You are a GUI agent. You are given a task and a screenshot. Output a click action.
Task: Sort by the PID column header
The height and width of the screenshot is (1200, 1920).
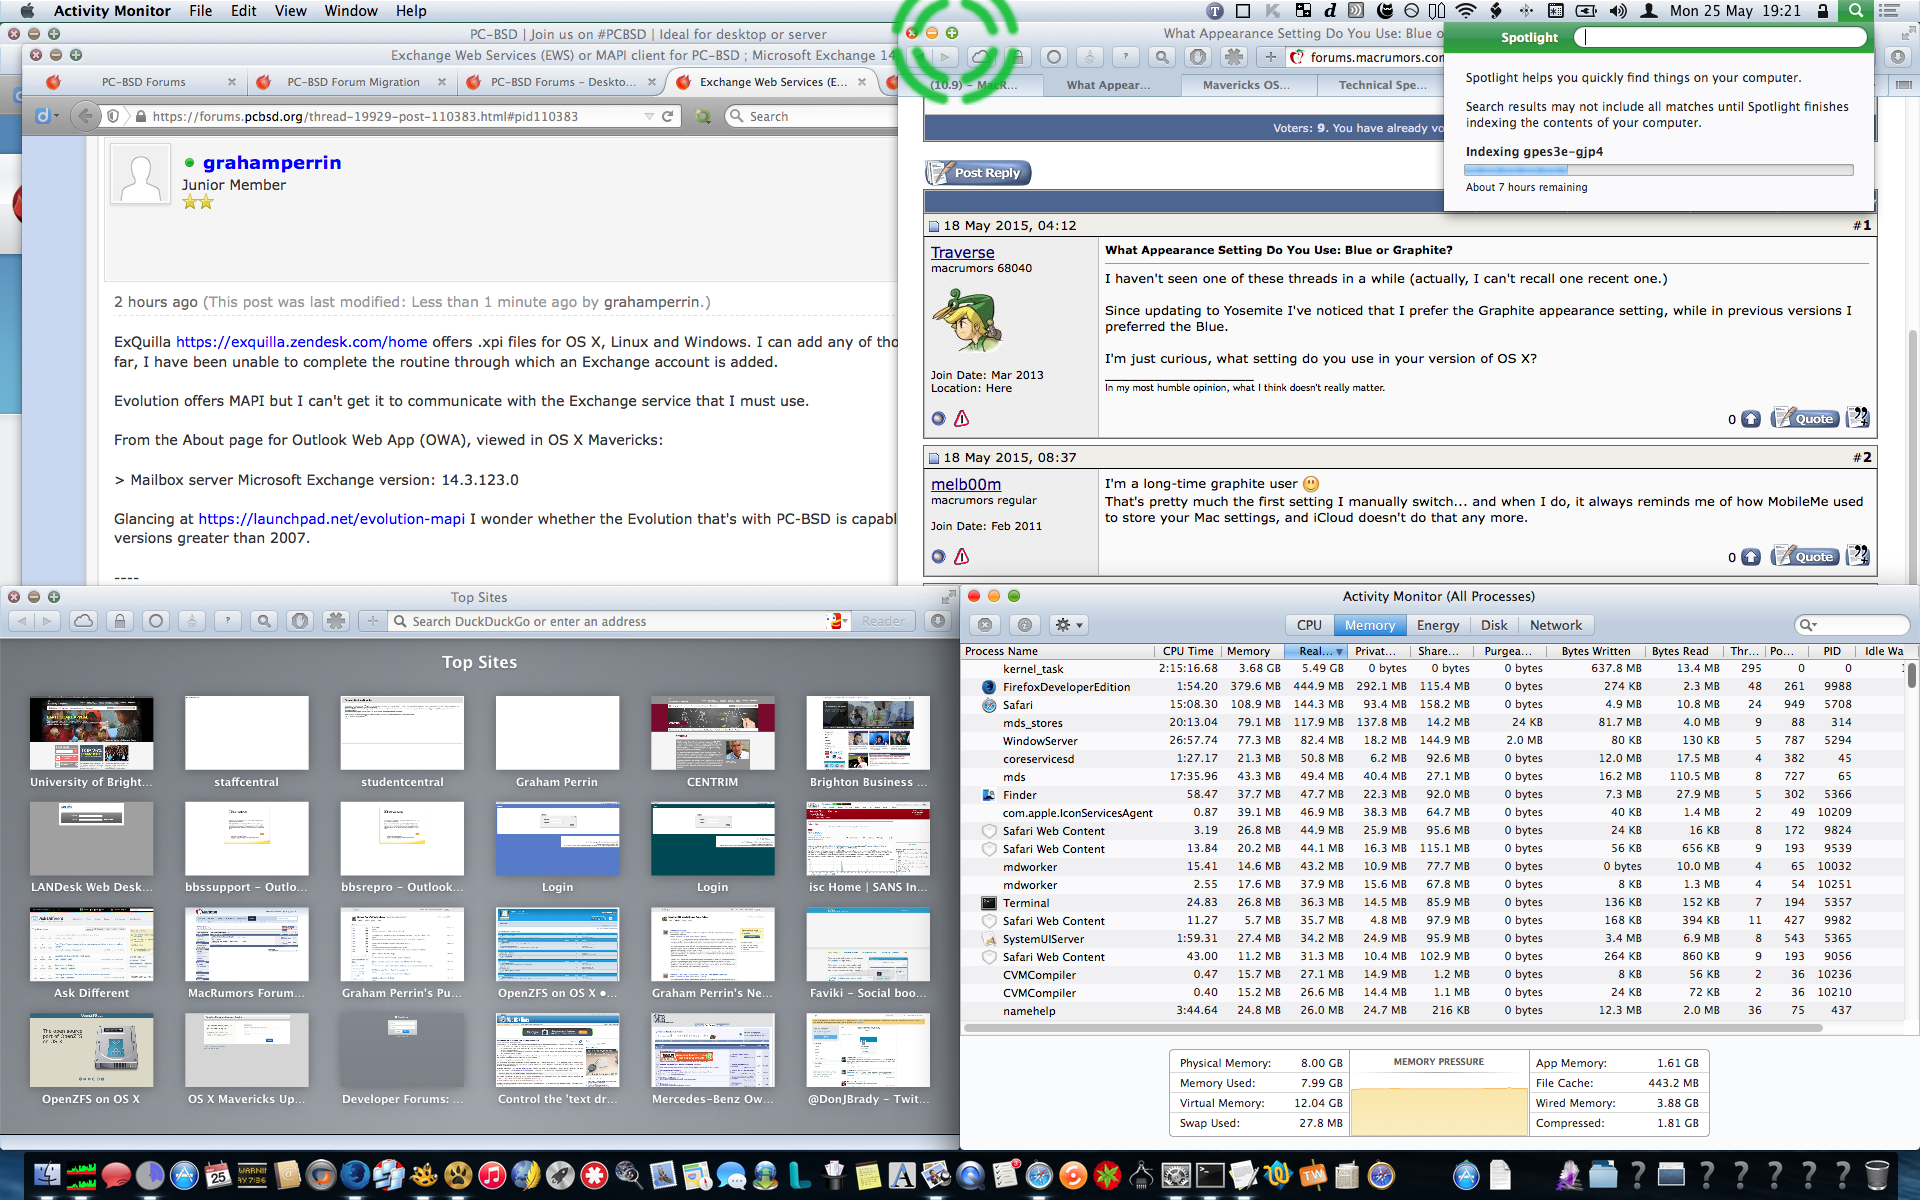pos(1831,651)
